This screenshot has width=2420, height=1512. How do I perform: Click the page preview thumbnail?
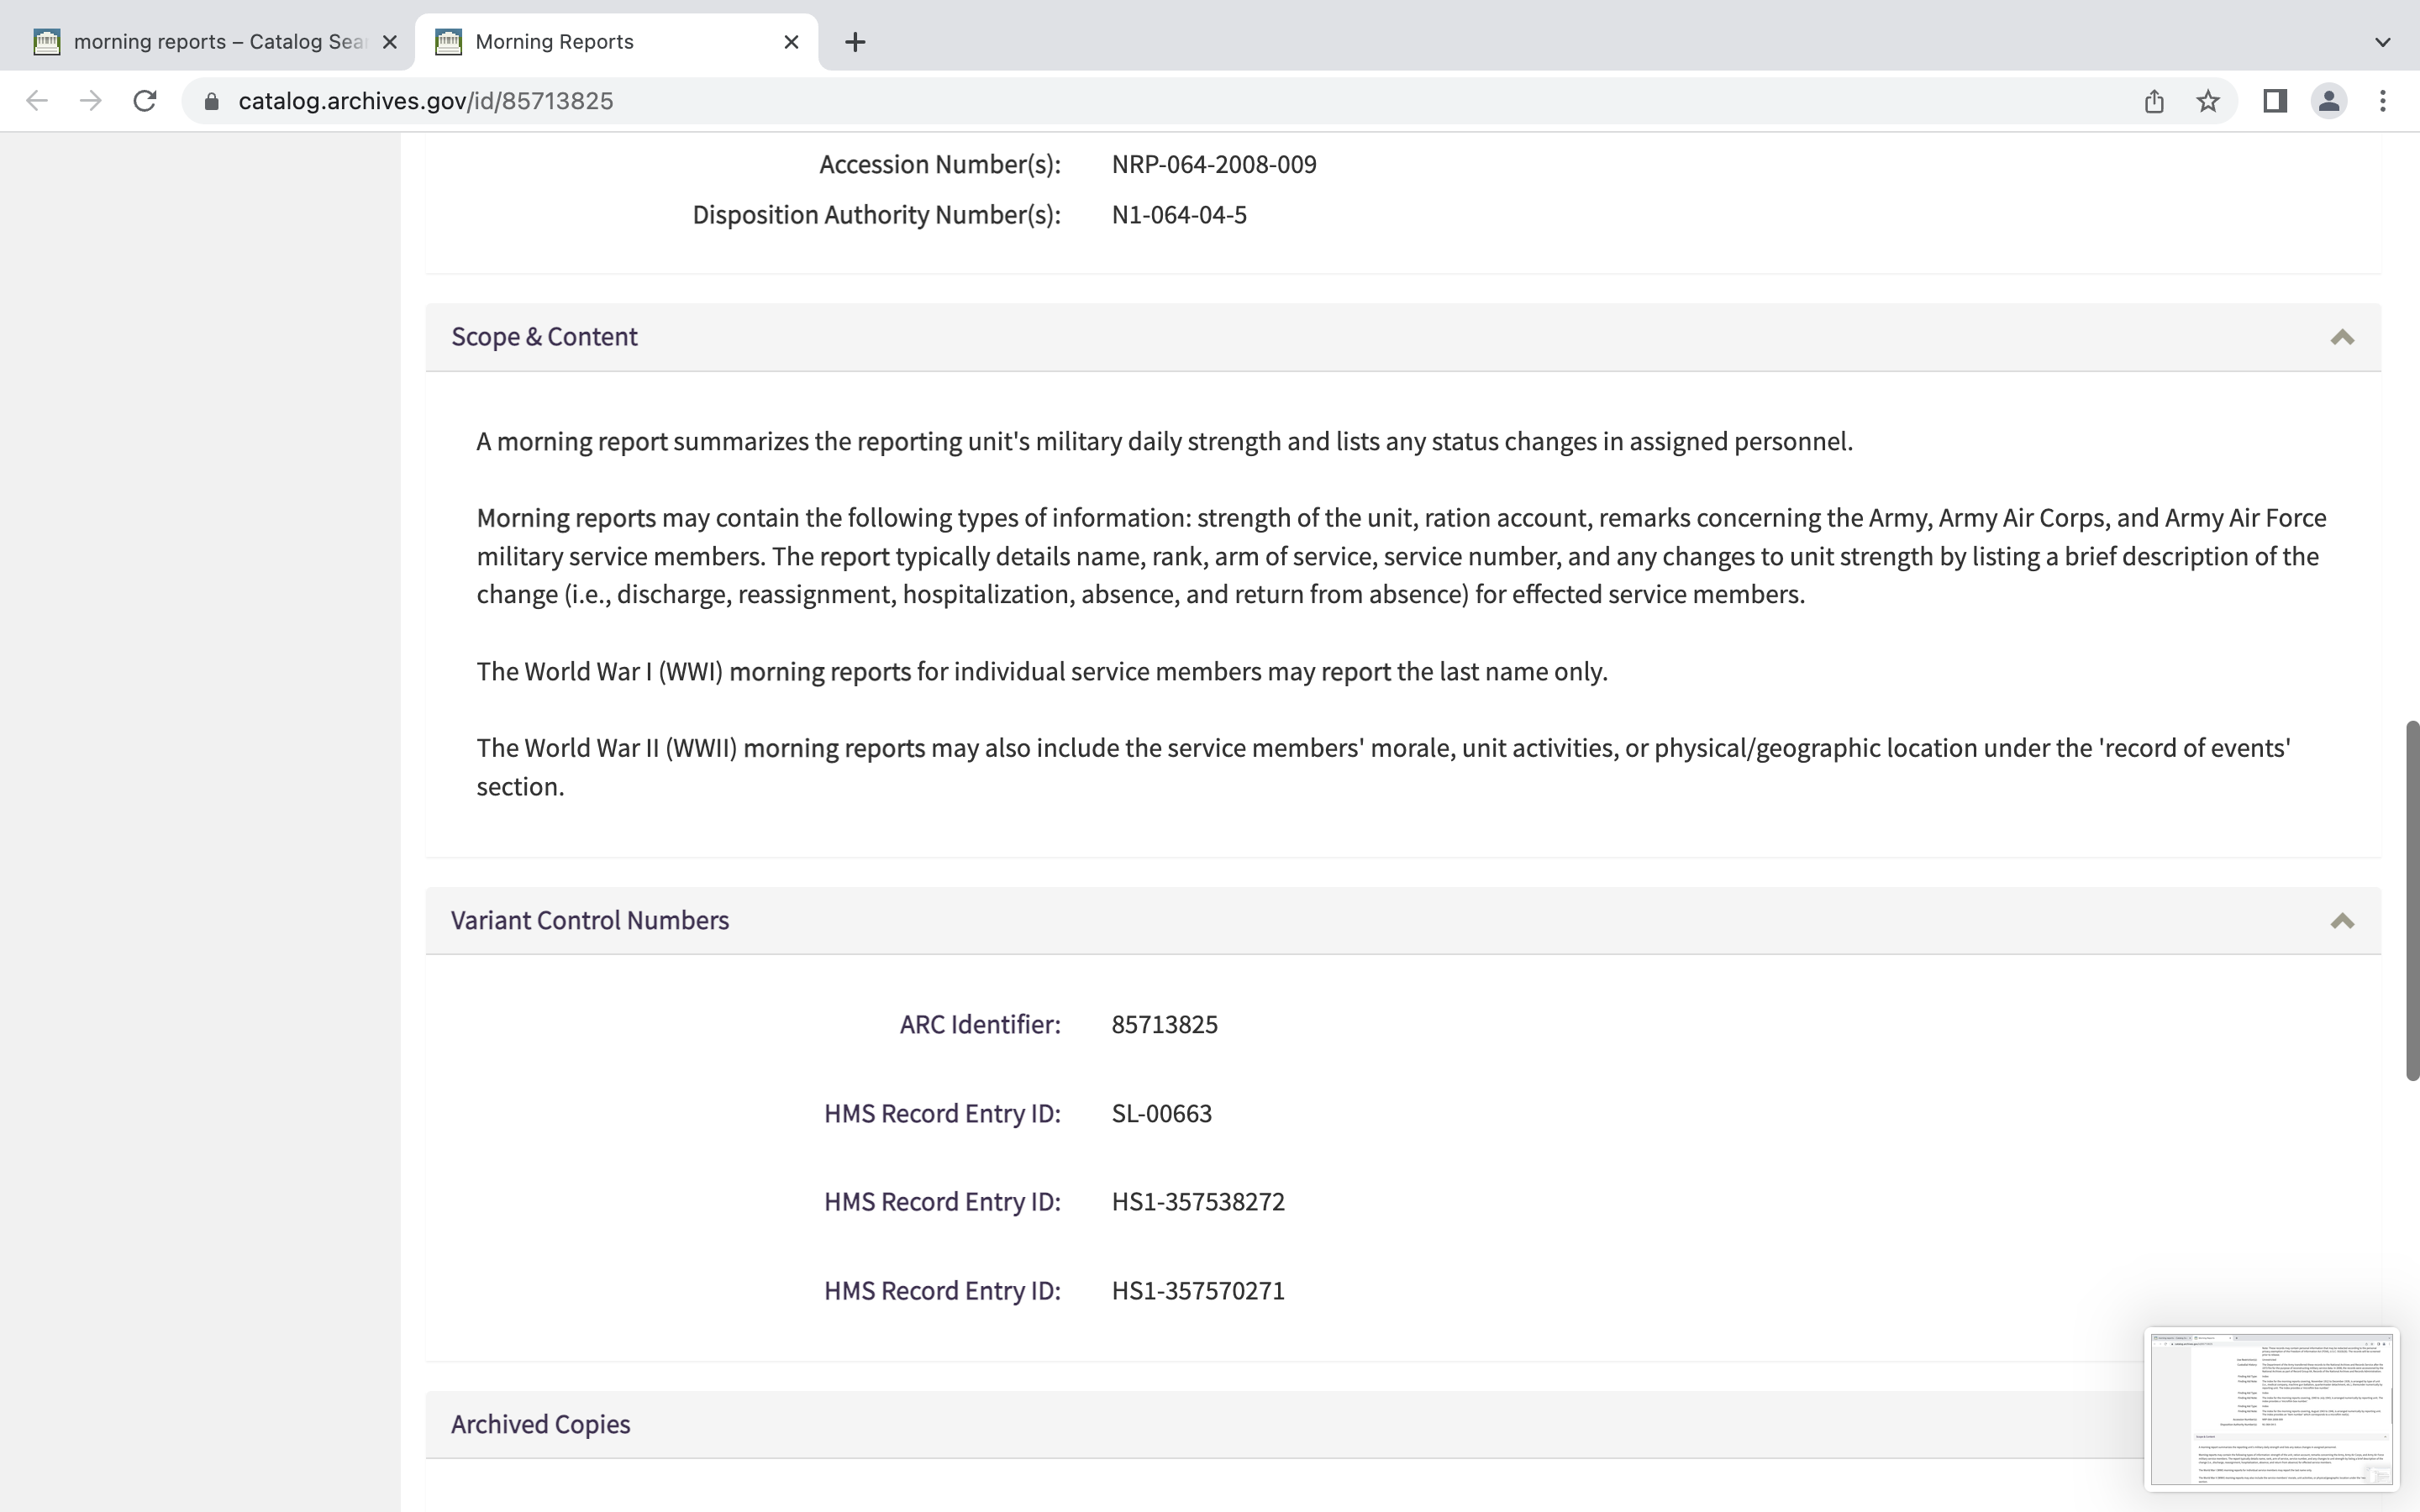point(2271,1409)
